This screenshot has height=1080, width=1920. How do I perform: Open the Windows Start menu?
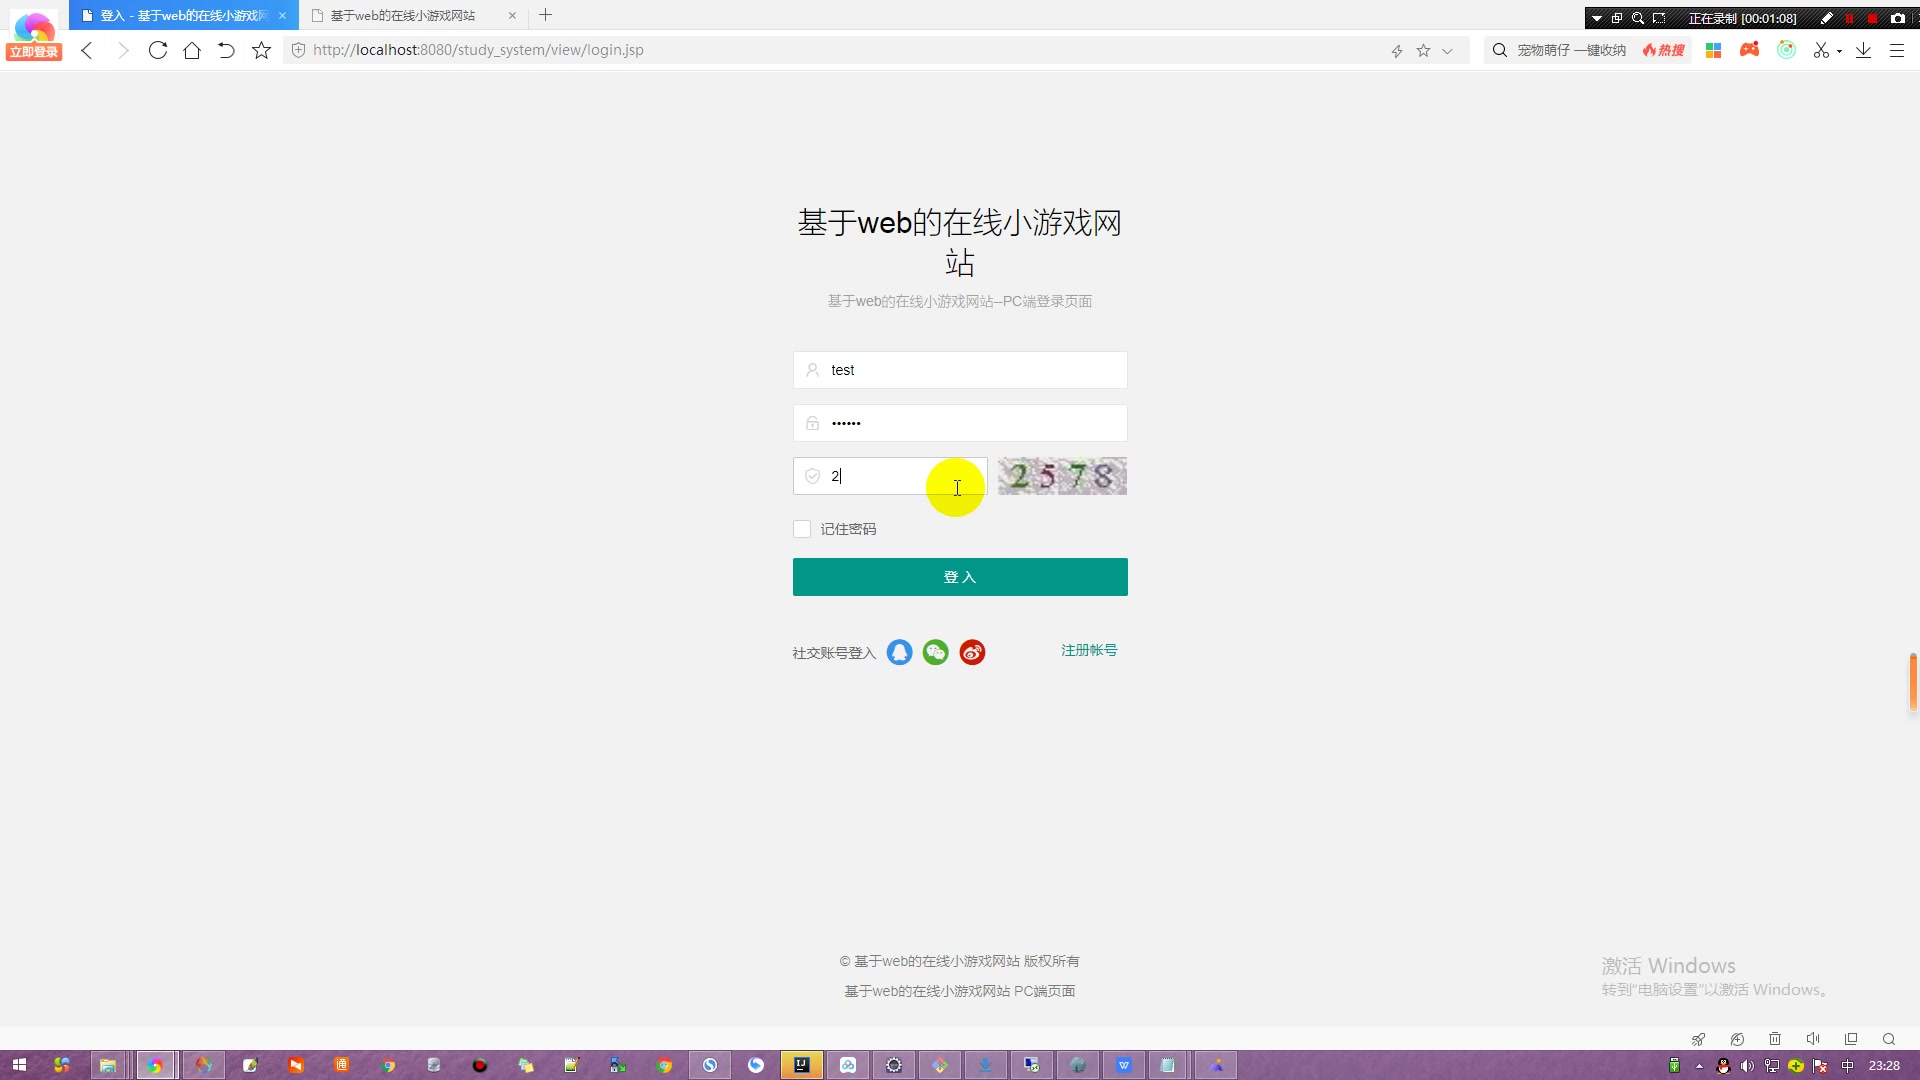coord(19,1065)
